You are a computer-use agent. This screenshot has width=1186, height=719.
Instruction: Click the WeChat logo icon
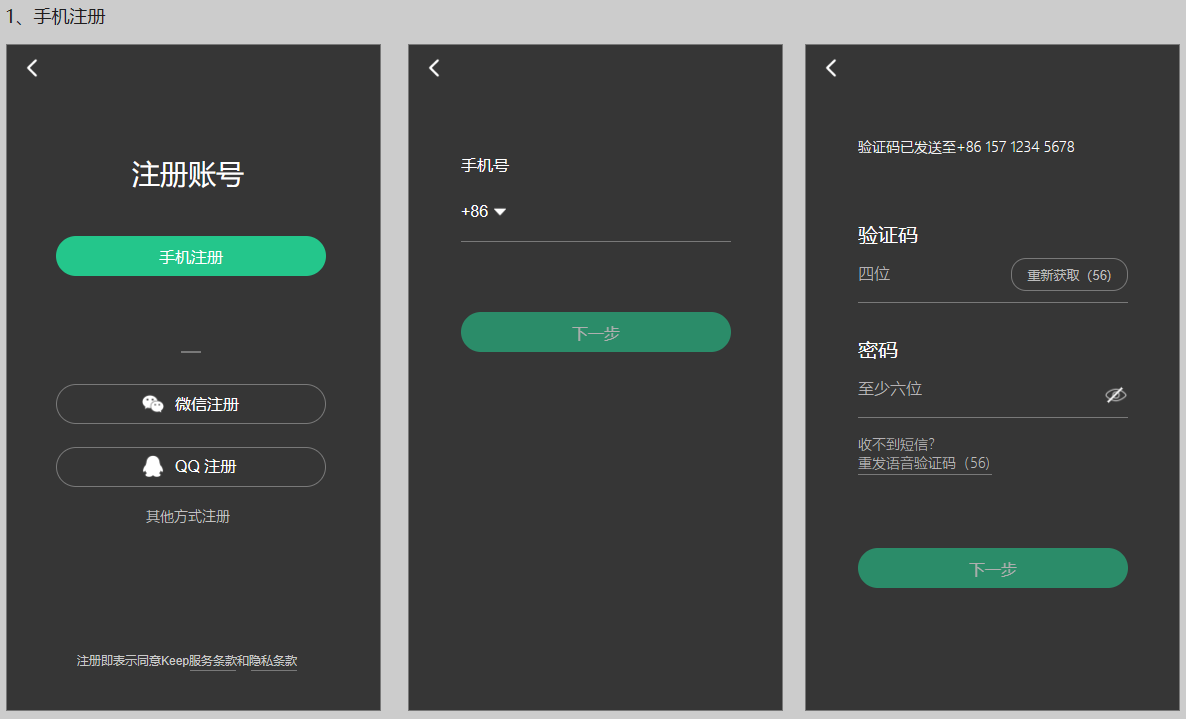pyautogui.click(x=152, y=404)
